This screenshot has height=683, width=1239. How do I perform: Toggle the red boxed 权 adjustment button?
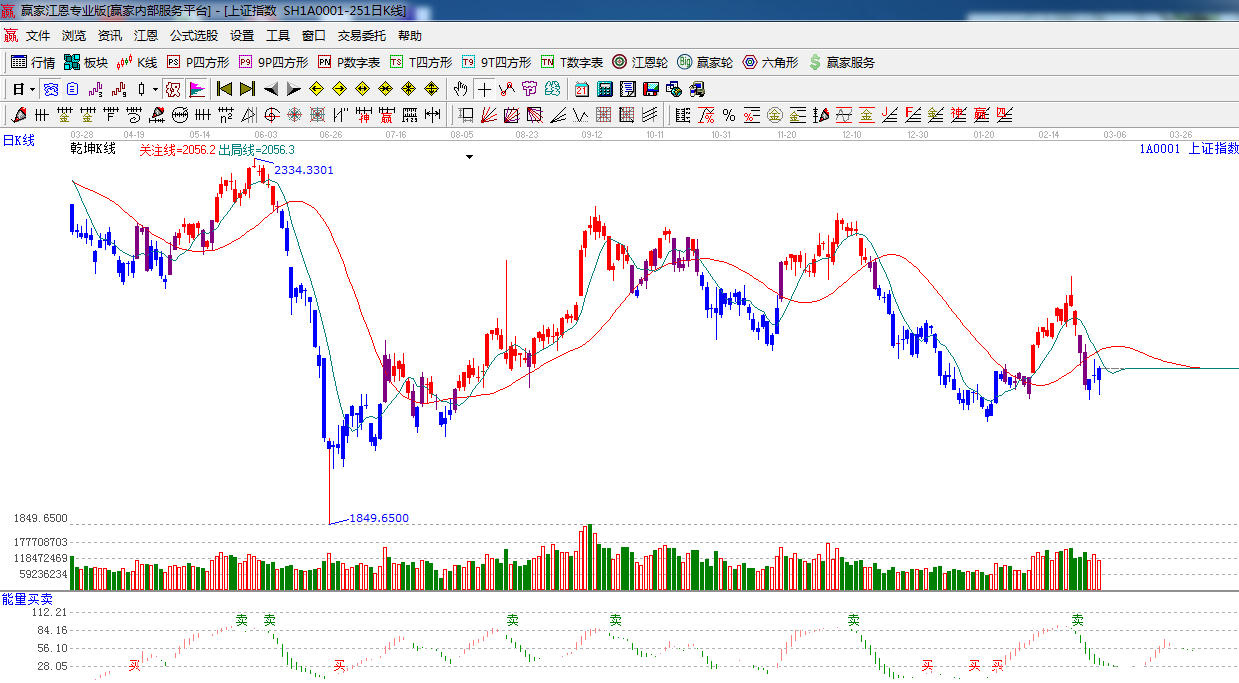[173, 89]
